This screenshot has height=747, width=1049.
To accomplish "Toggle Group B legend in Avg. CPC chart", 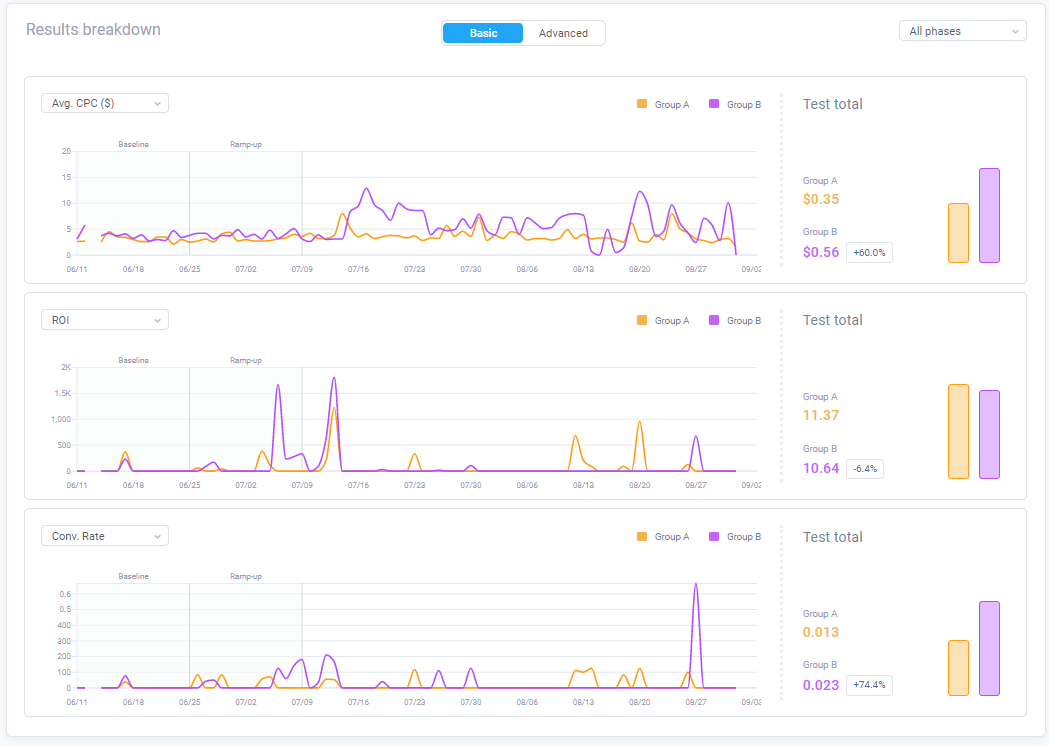I will tap(735, 104).
